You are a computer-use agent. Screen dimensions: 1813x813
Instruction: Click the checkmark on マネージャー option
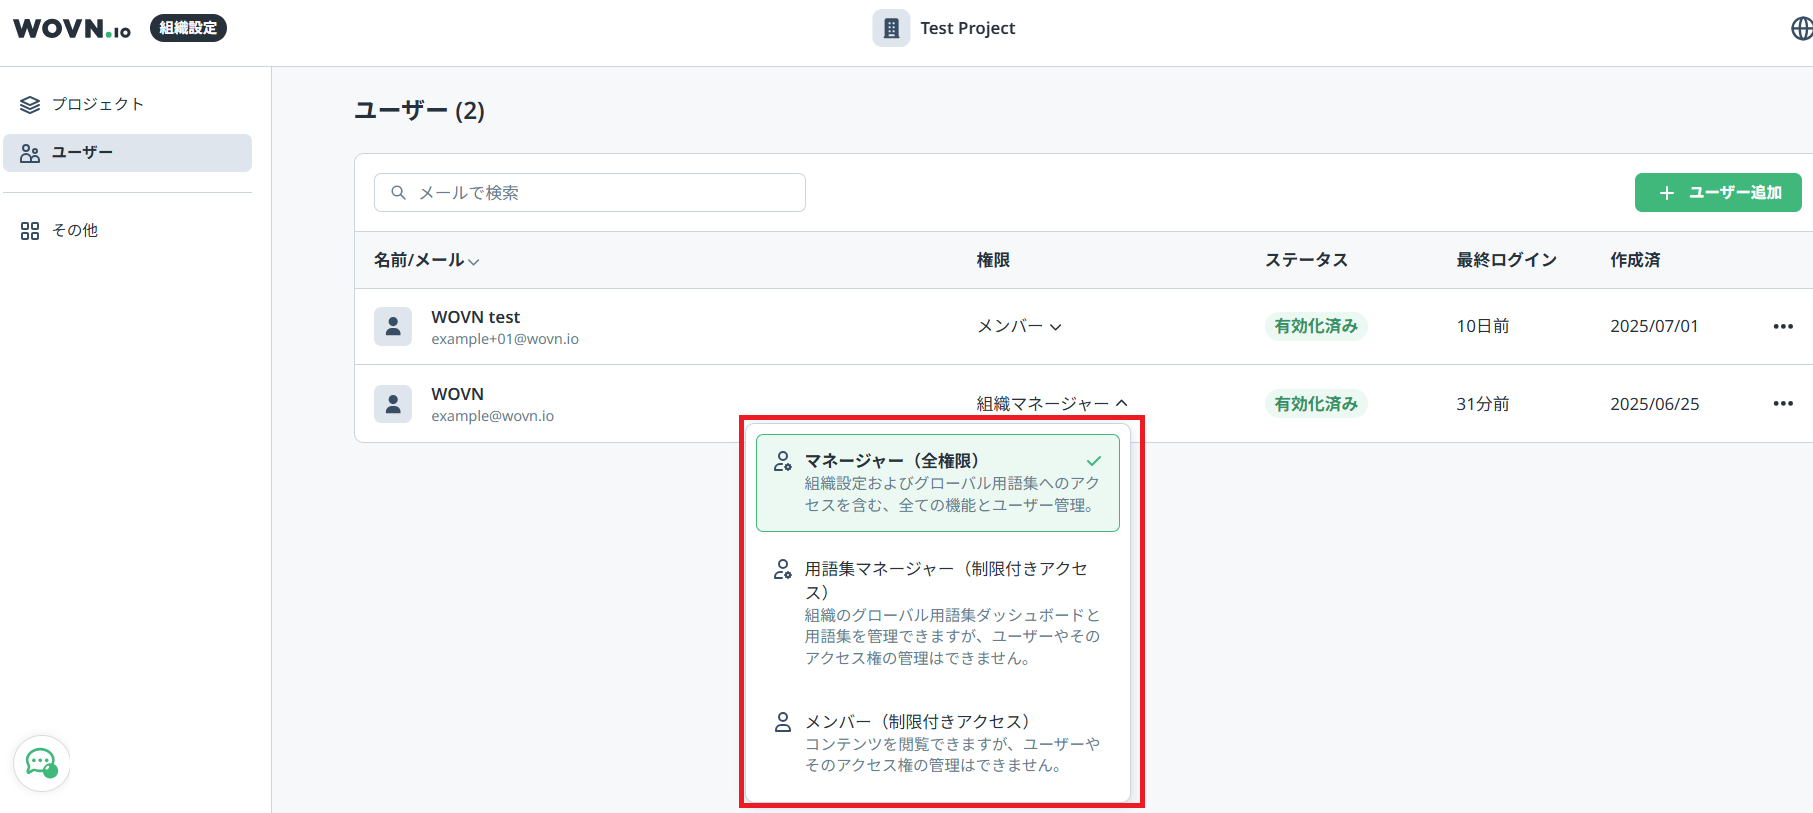point(1094,461)
